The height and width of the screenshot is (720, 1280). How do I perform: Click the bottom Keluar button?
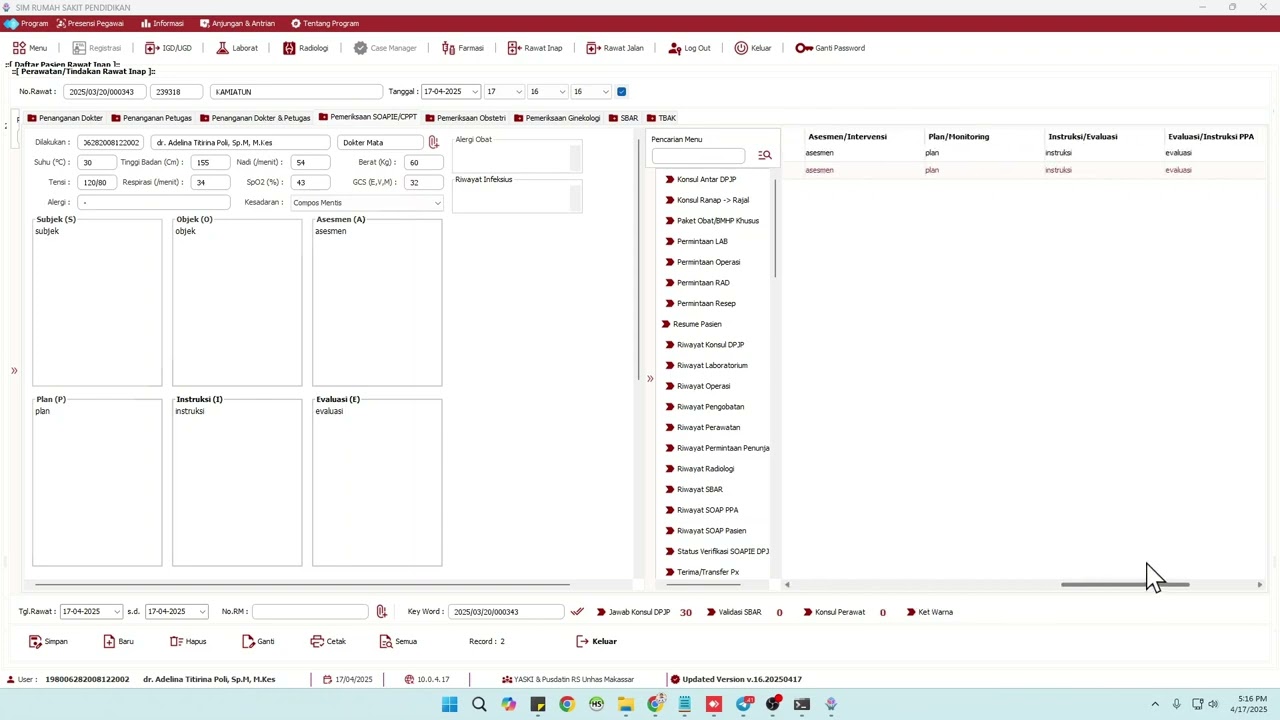[597, 641]
